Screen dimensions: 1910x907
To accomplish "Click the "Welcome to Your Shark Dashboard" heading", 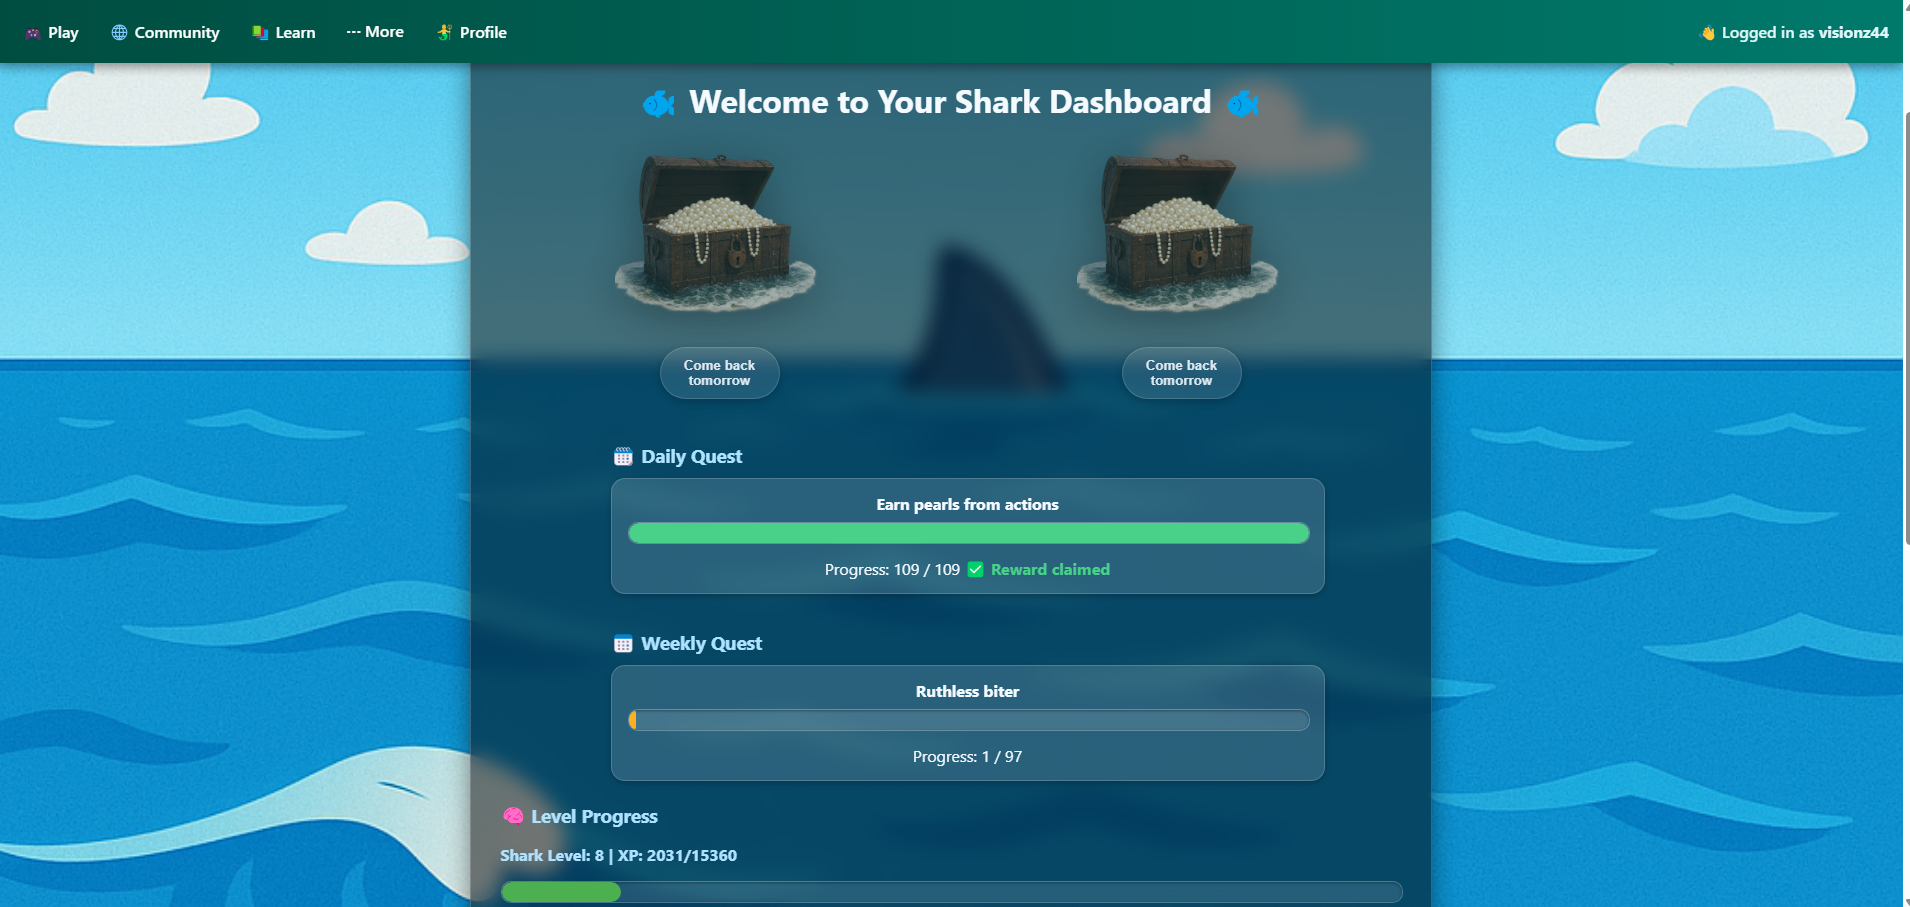I will 950,102.
